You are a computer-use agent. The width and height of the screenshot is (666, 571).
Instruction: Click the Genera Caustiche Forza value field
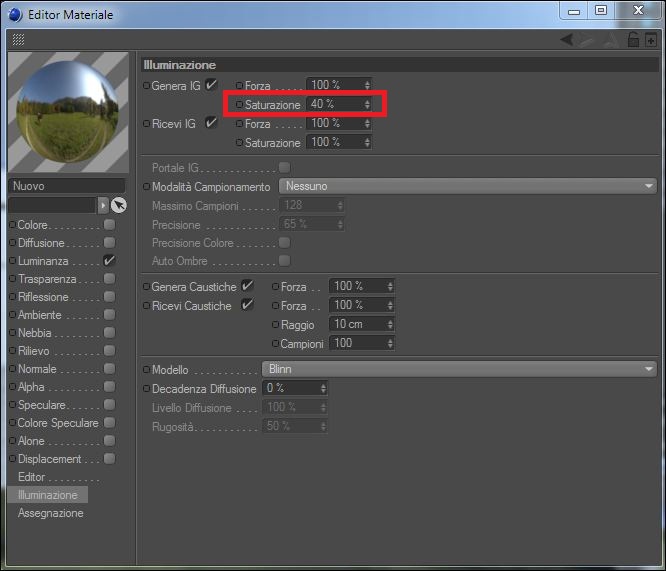point(362,286)
